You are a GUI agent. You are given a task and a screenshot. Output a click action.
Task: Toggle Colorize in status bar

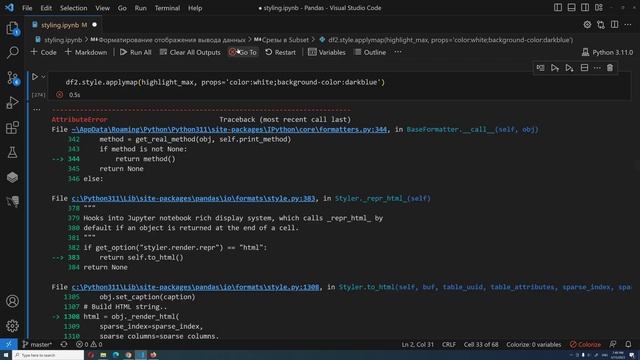(585, 344)
